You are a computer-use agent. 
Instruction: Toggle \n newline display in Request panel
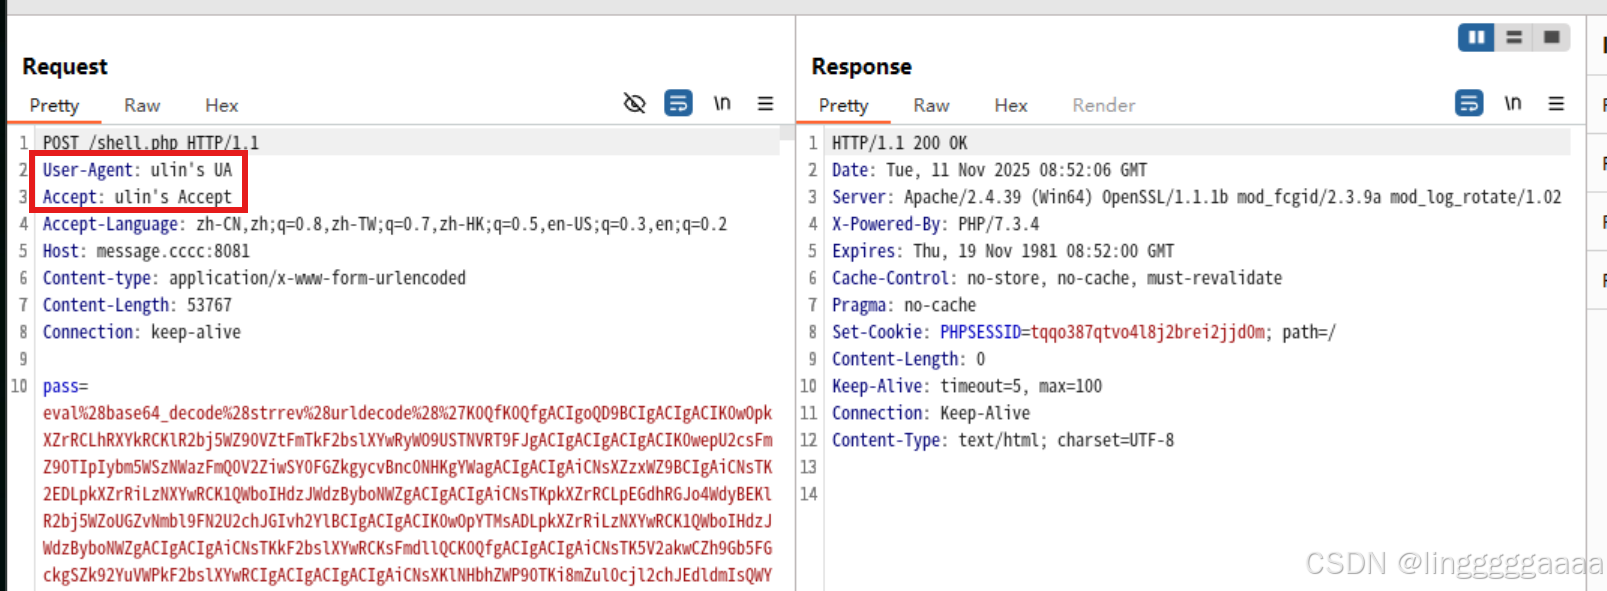(722, 103)
